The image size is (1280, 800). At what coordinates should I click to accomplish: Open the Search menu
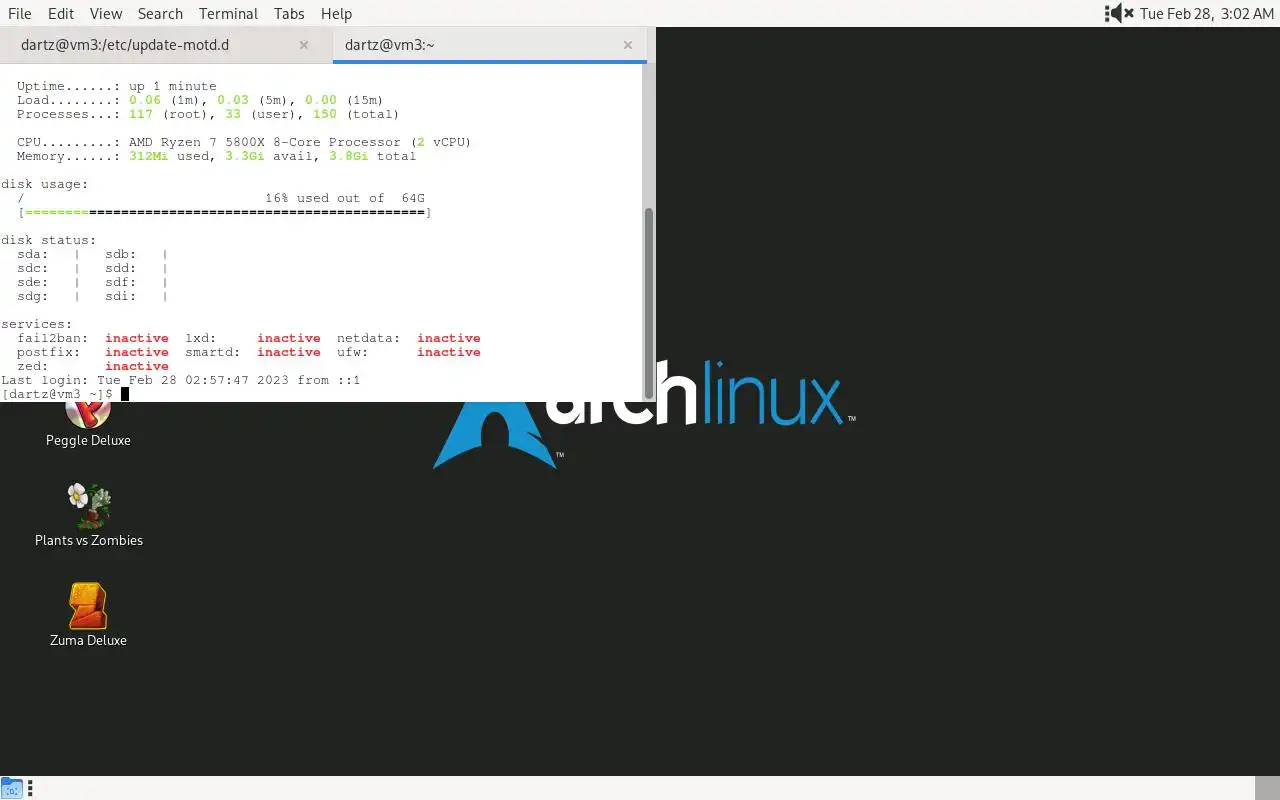tap(160, 13)
